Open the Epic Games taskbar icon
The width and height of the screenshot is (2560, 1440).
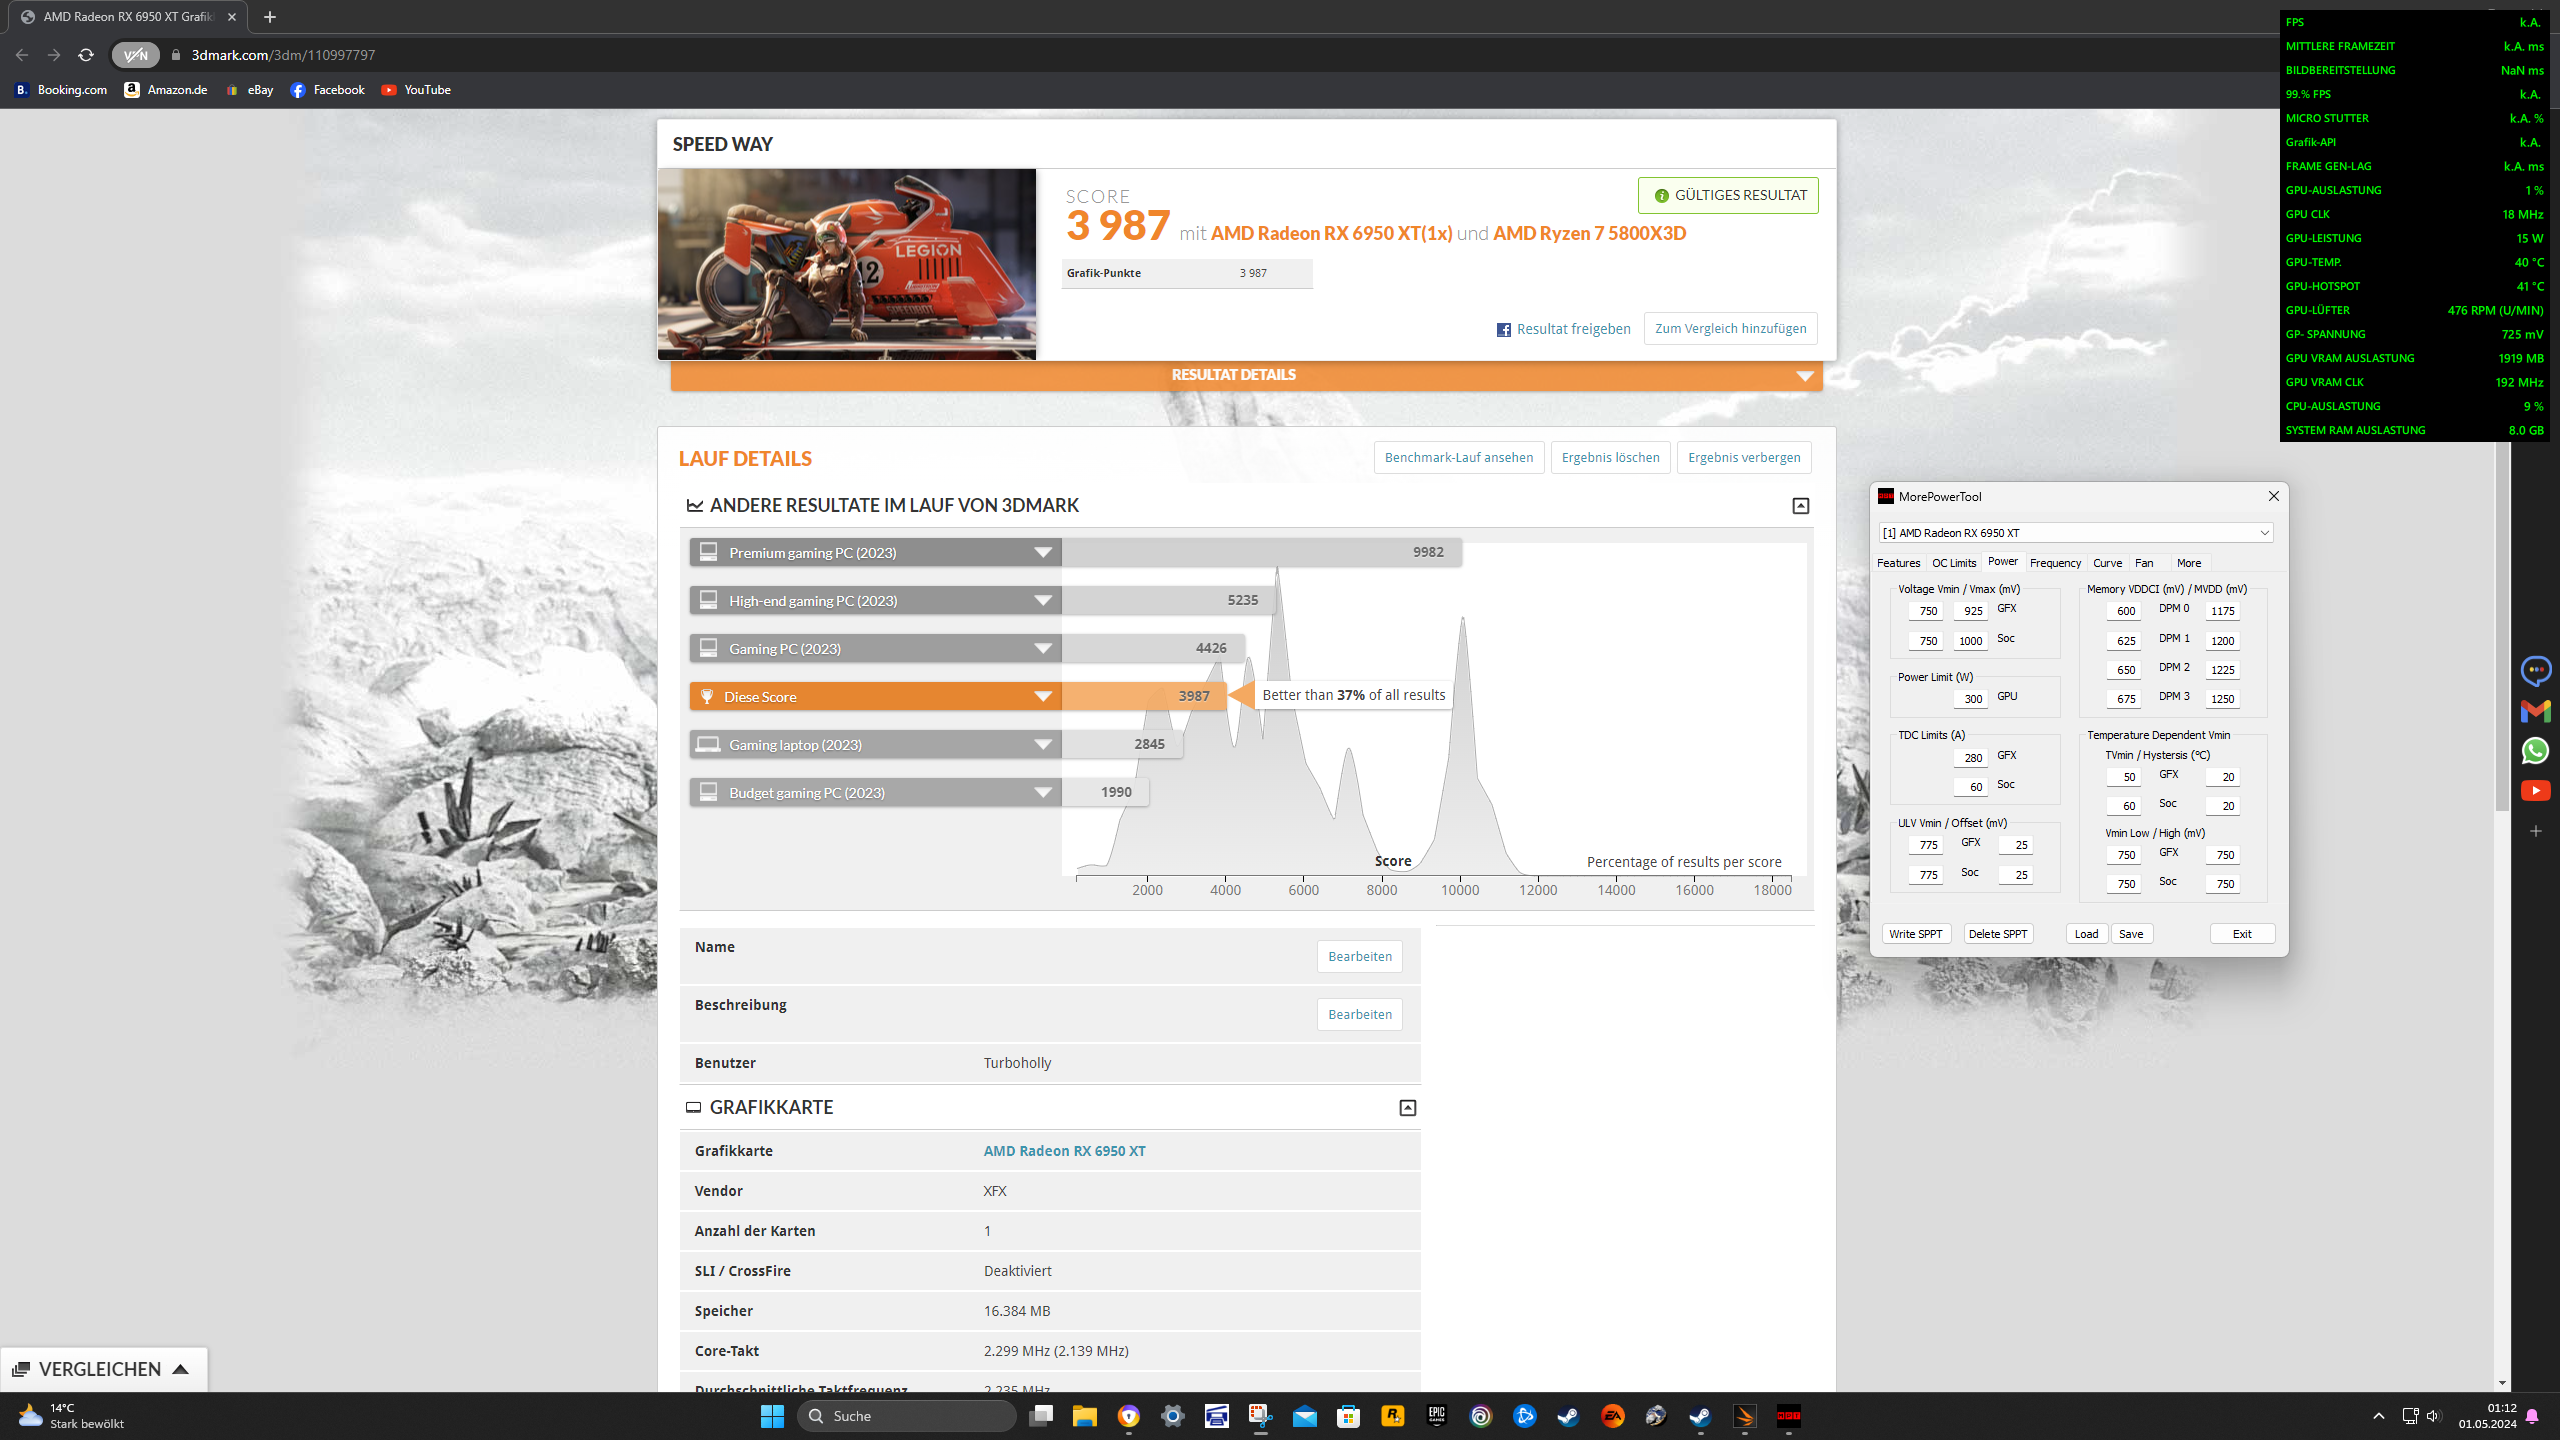[1437, 1416]
